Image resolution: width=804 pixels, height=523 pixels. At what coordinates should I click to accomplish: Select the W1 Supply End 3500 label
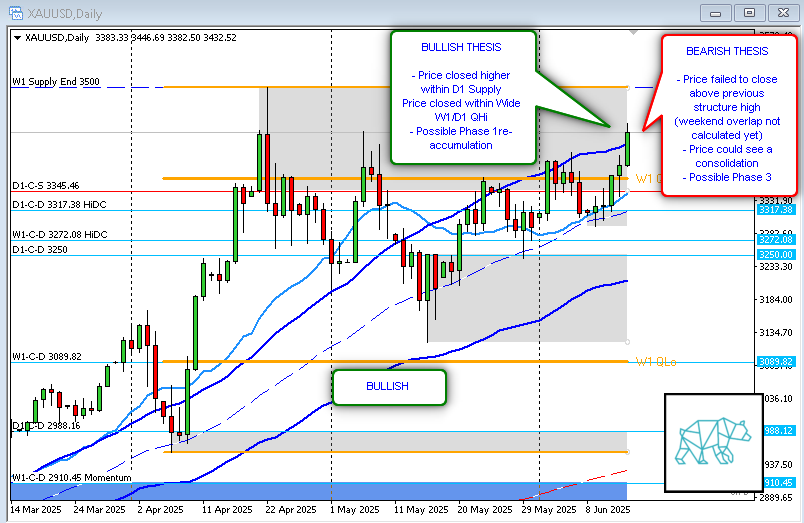pos(56,82)
